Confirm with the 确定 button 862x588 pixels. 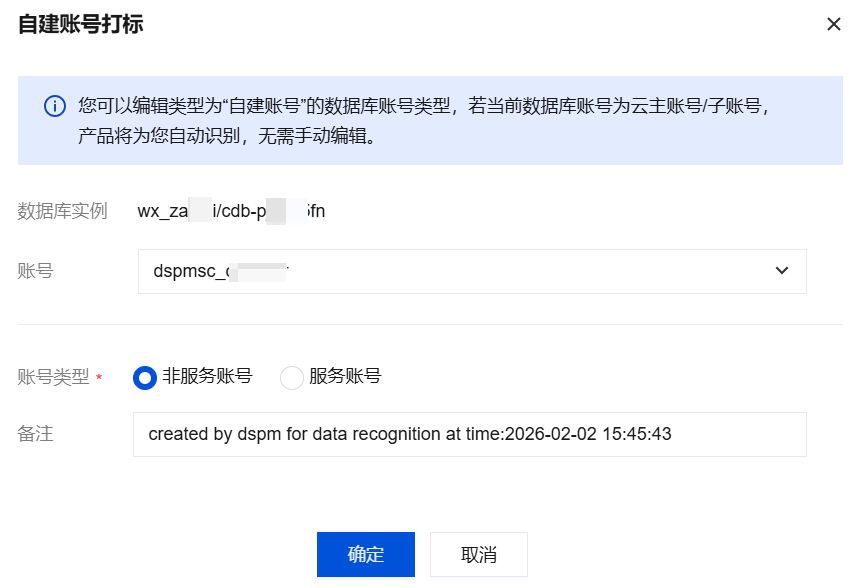tap(366, 555)
